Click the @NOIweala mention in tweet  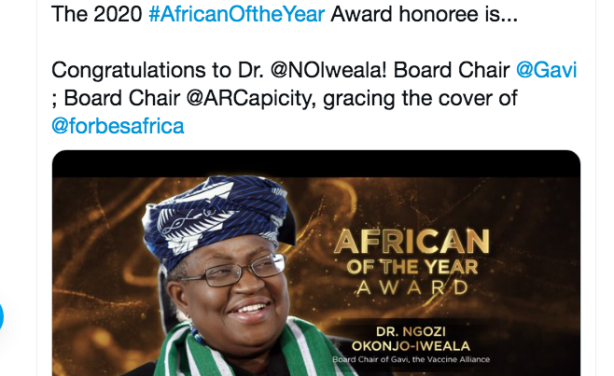tap(329, 70)
